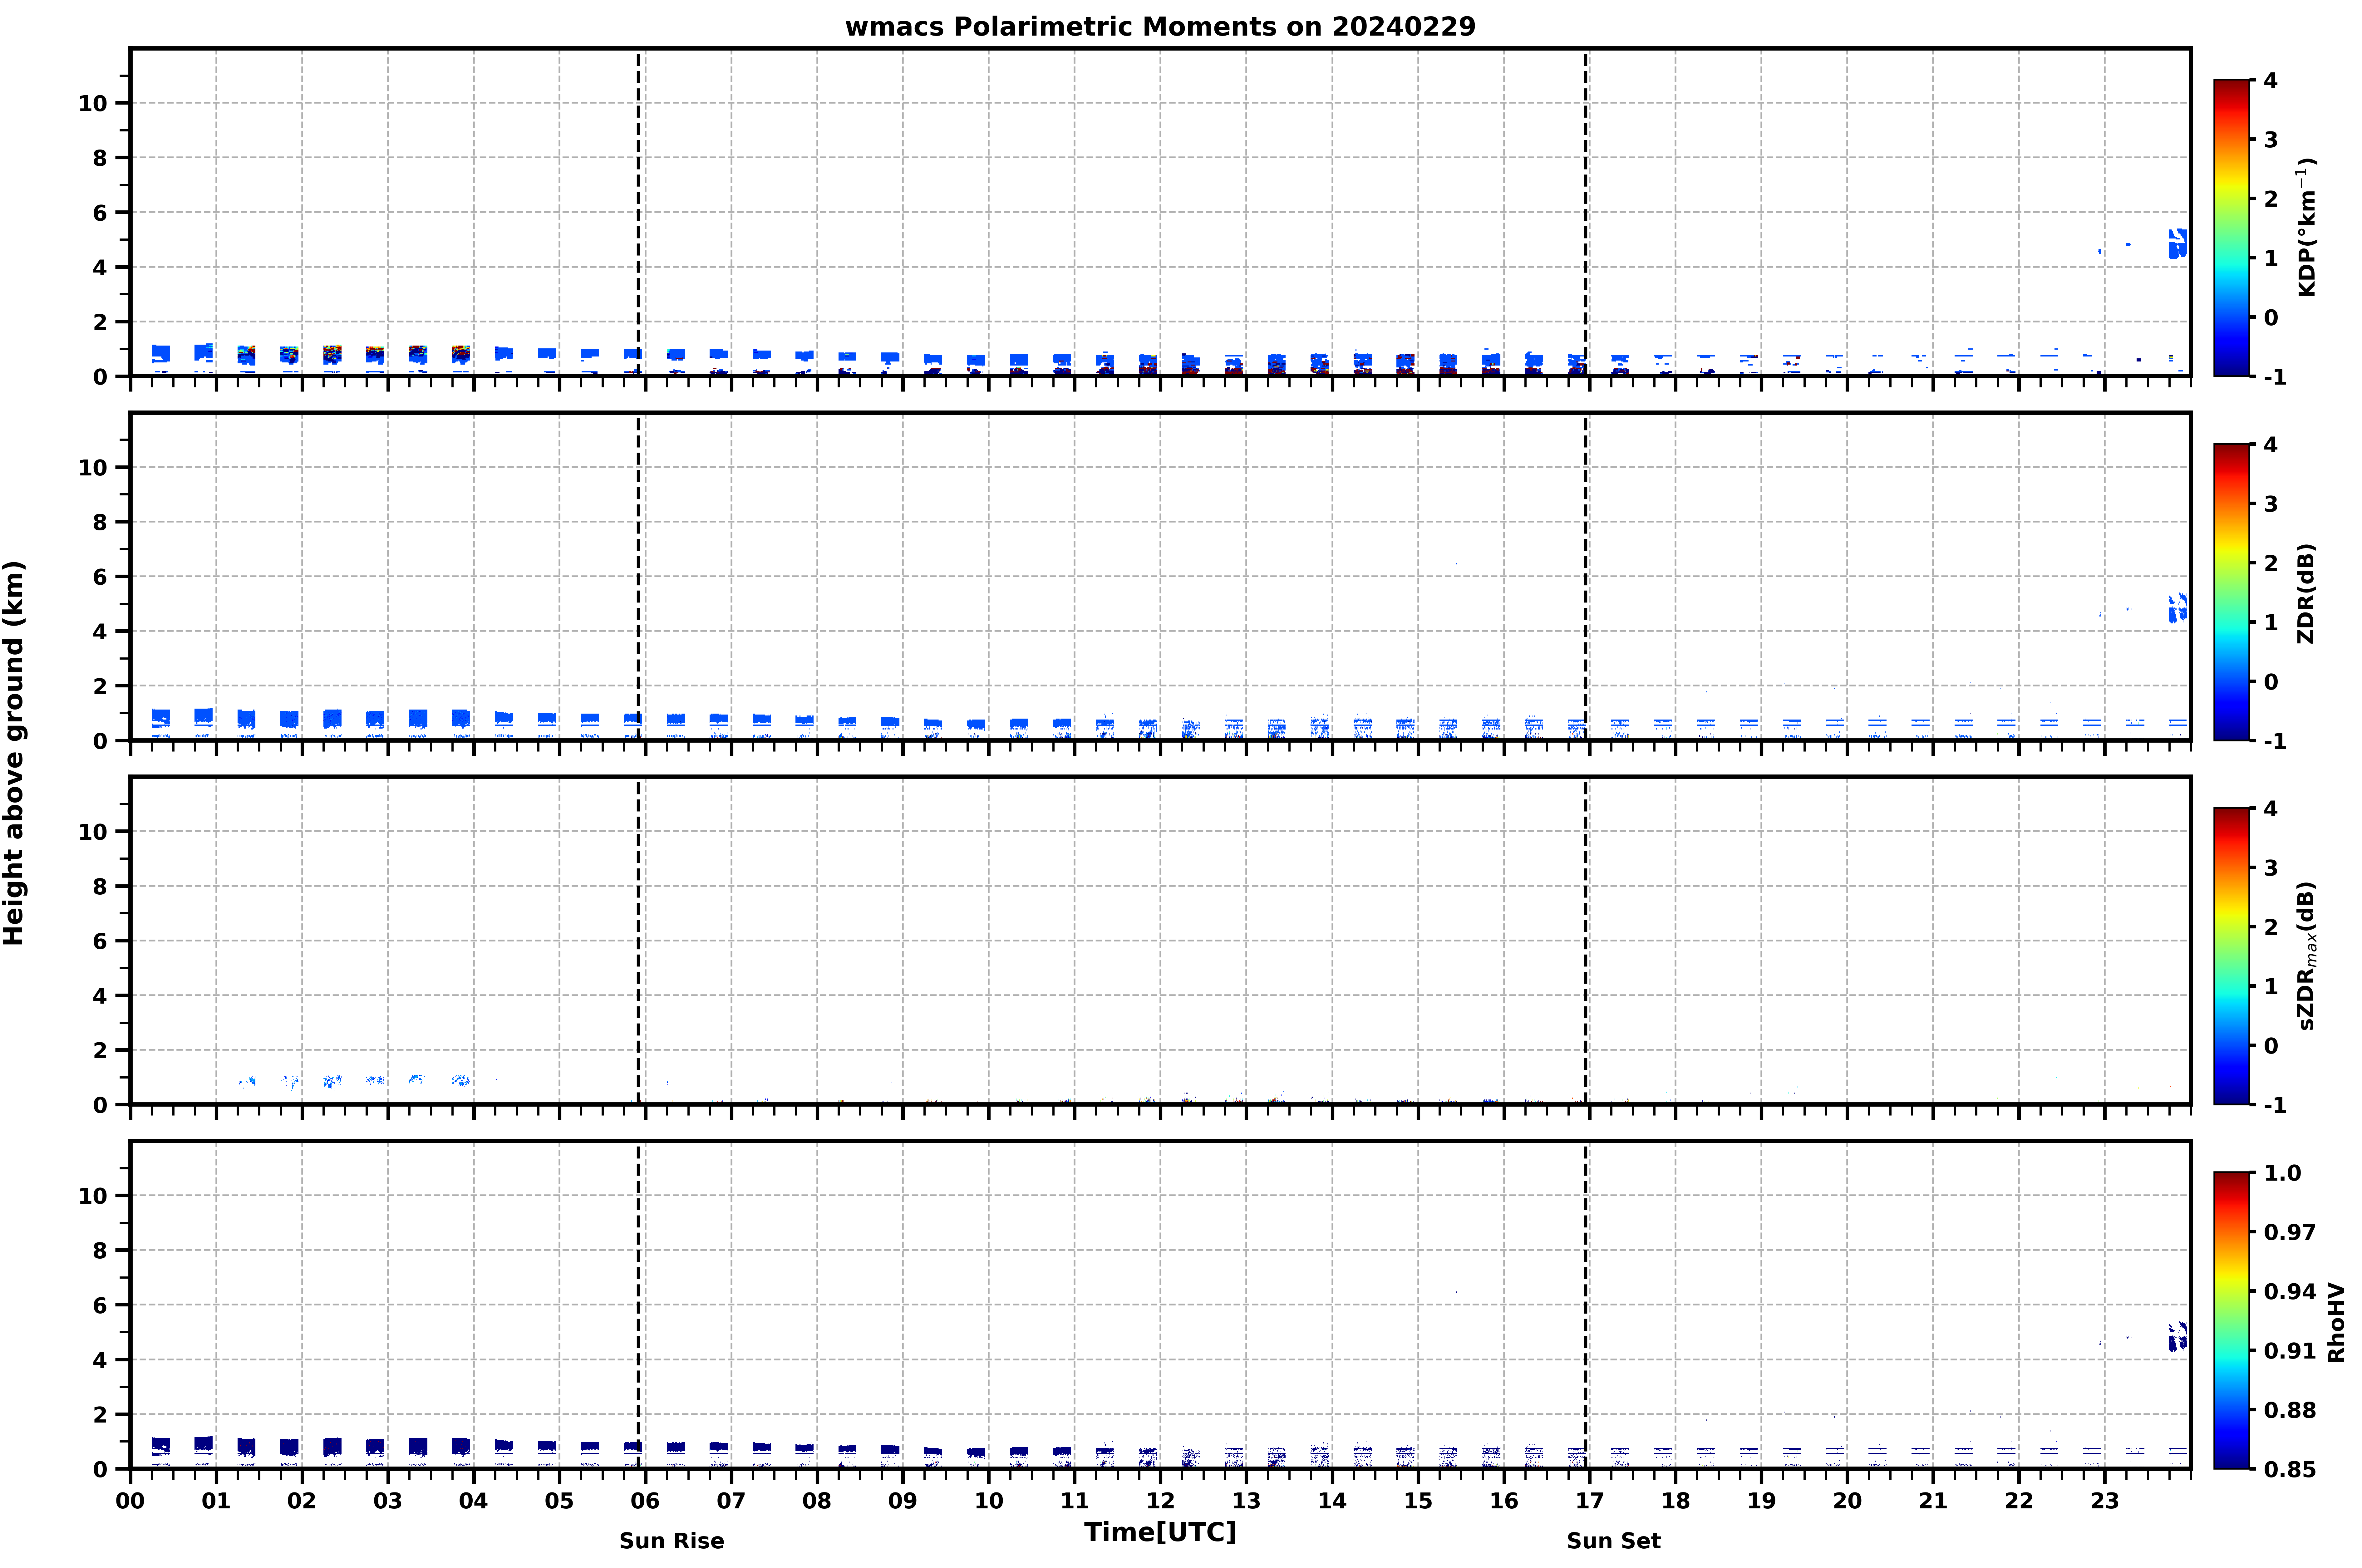Screen dimensions: 2362x1568
Task: Click the sunrise dashed line in ZDR panel
Action: coord(638,577)
